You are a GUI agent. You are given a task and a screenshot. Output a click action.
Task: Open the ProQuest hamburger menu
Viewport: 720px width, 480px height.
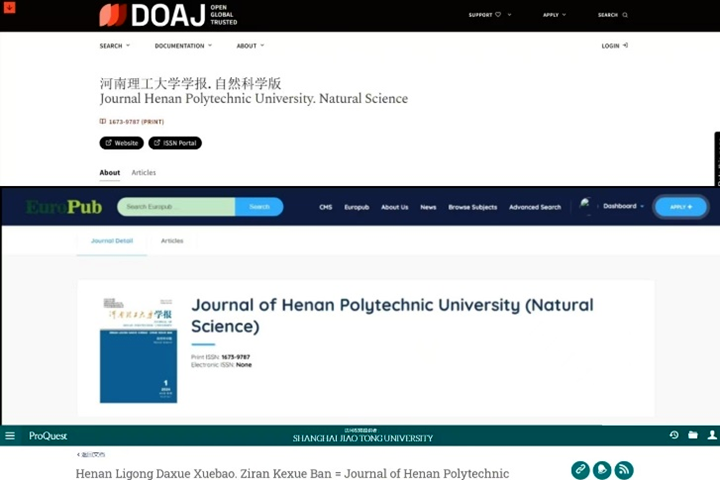(10, 436)
